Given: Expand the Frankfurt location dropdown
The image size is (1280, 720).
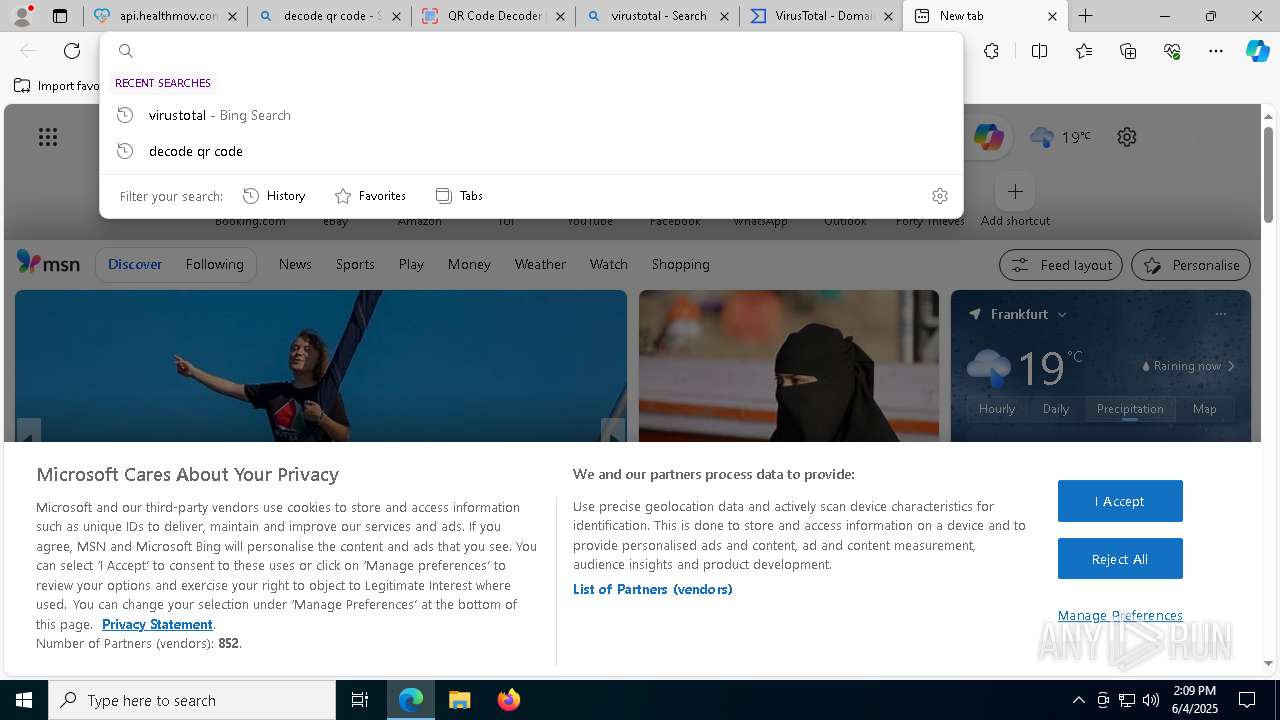Looking at the screenshot, I should (1062, 314).
